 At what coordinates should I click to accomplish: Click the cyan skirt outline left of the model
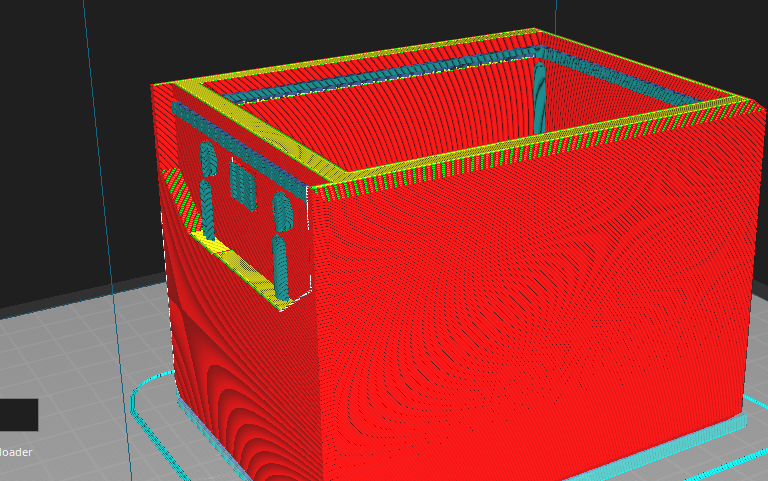click(135, 400)
